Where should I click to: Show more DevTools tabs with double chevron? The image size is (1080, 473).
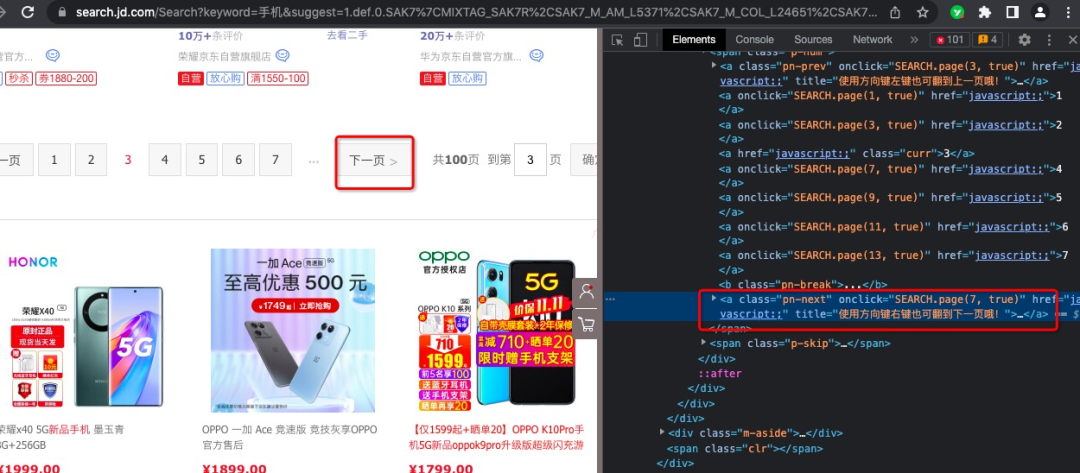pyautogui.click(x=914, y=40)
